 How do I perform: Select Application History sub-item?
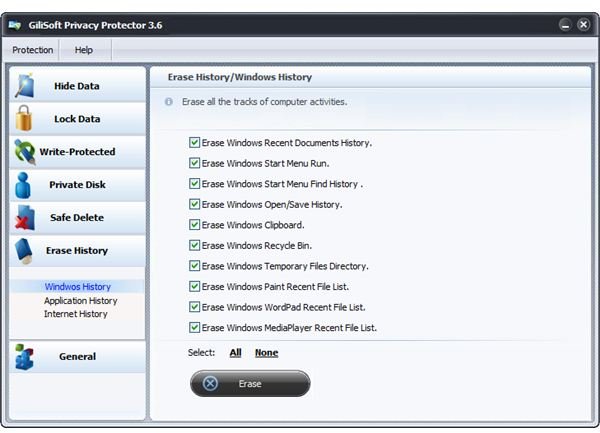point(81,301)
